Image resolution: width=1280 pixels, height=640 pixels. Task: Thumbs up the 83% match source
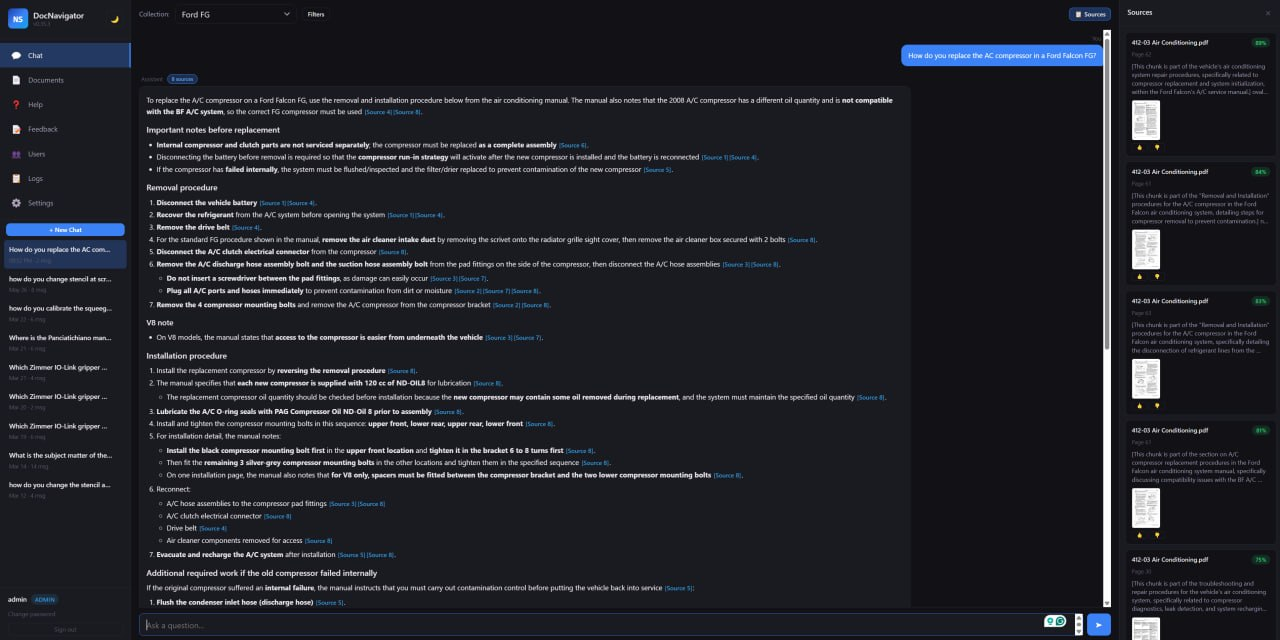[x=1139, y=406]
